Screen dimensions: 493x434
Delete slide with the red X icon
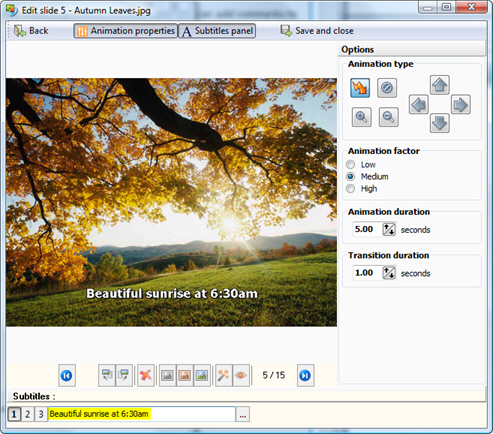pyautogui.click(x=146, y=375)
